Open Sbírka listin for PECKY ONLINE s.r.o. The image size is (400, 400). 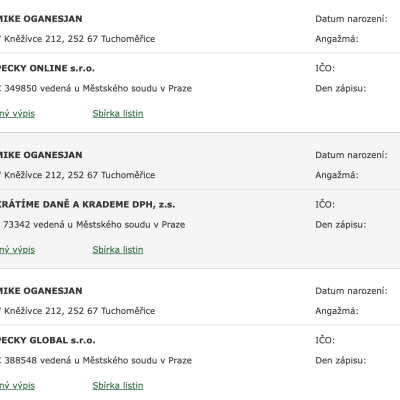118,114
